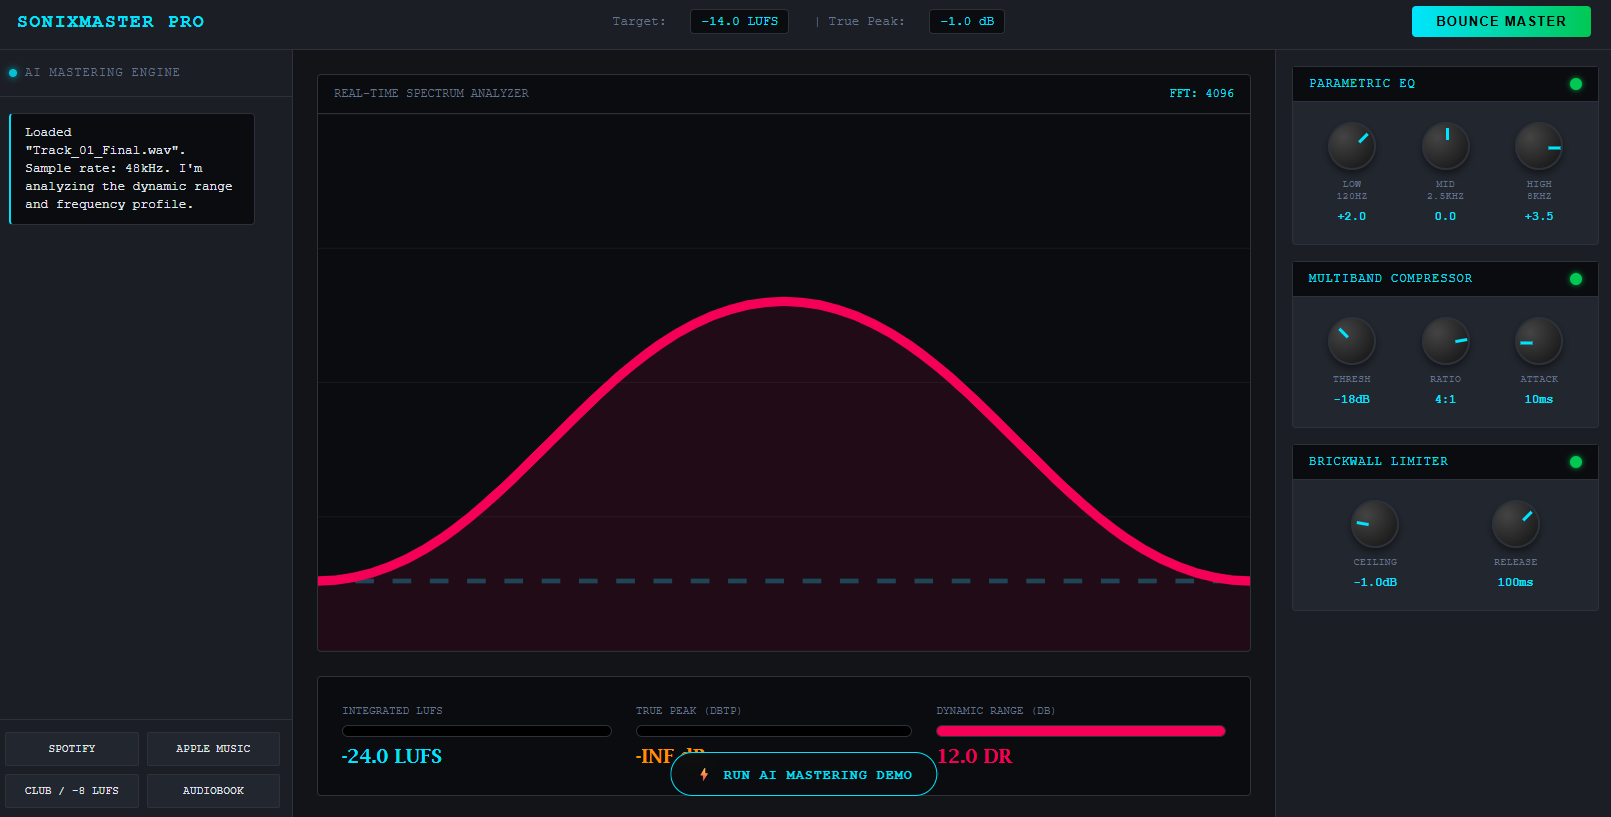Click the Multiband Compressor panel header

(1445, 279)
